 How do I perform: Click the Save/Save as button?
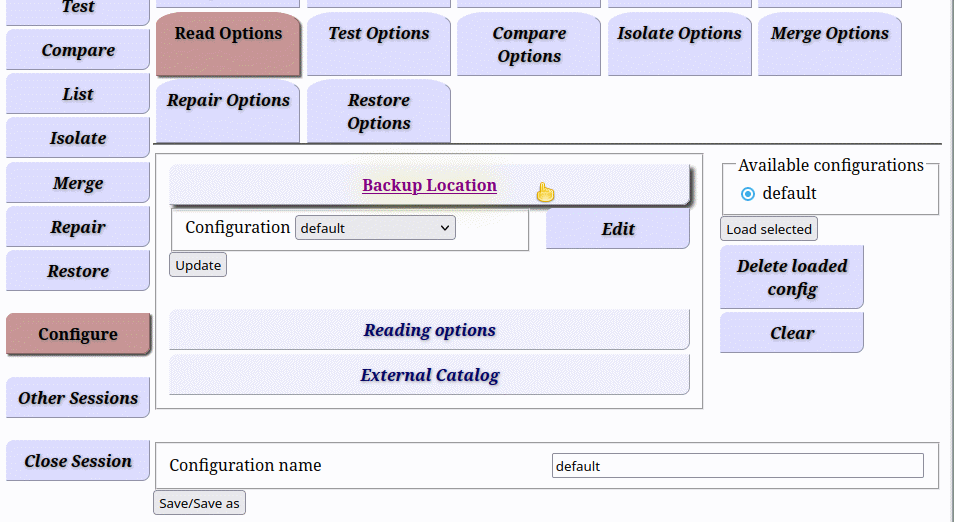(x=199, y=503)
